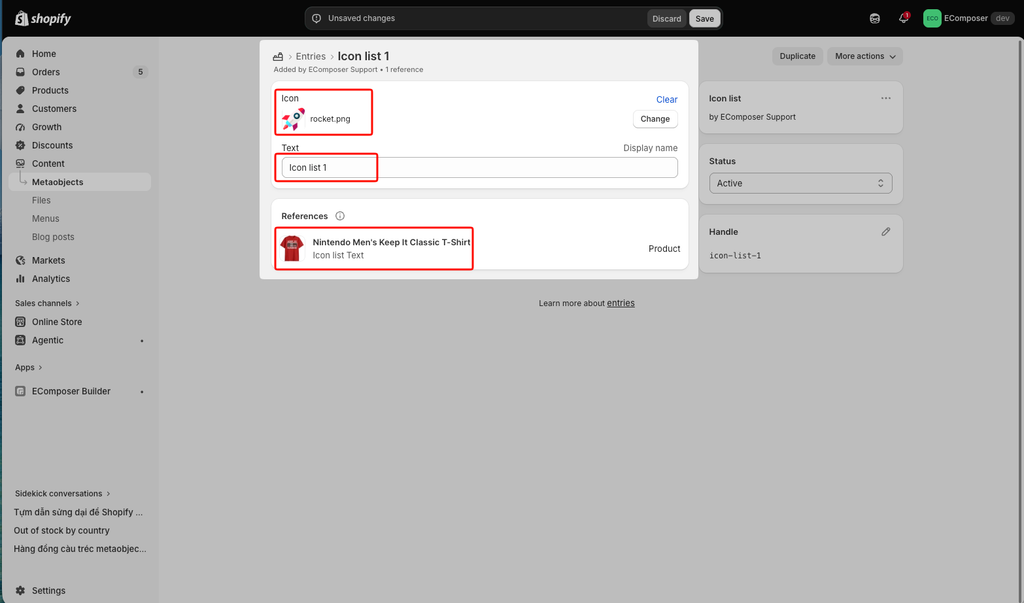Screen dimensions: 1024x603
Task: Open the Analytics bar chart icon
Action: click(20, 278)
